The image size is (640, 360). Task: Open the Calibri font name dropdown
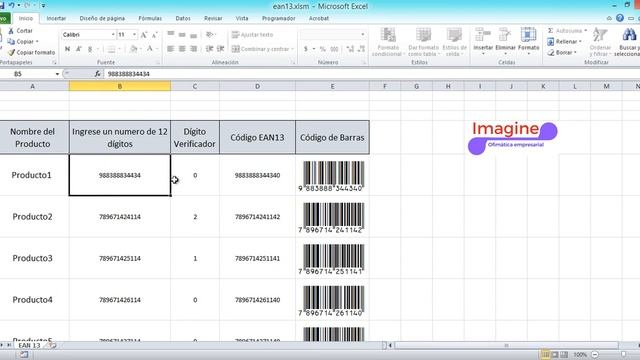[x=113, y=35]
